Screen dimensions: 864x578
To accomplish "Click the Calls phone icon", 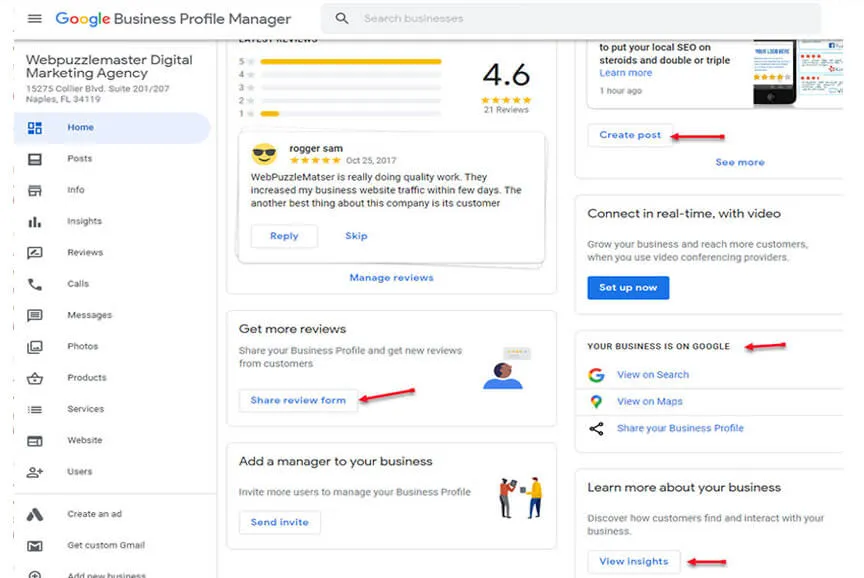I will click(x=35, y=284).
